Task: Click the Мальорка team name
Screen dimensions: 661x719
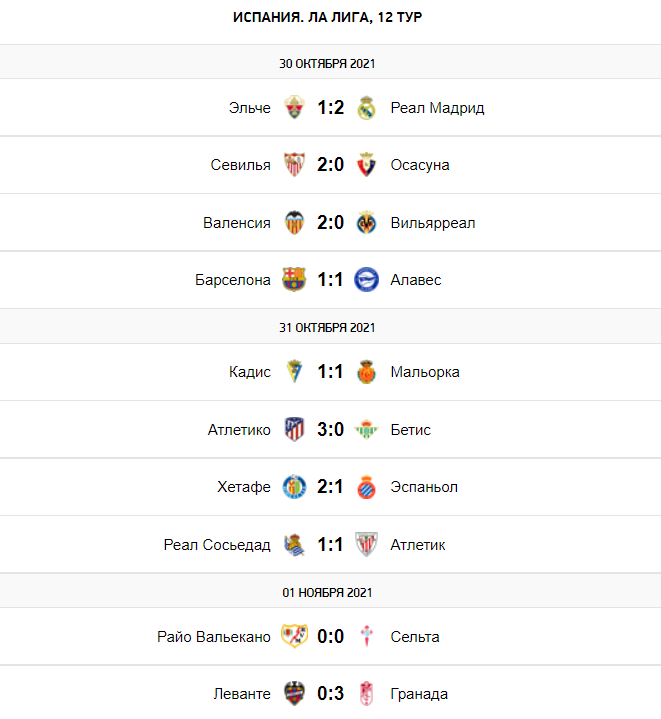Action: (x=425, y=372)
